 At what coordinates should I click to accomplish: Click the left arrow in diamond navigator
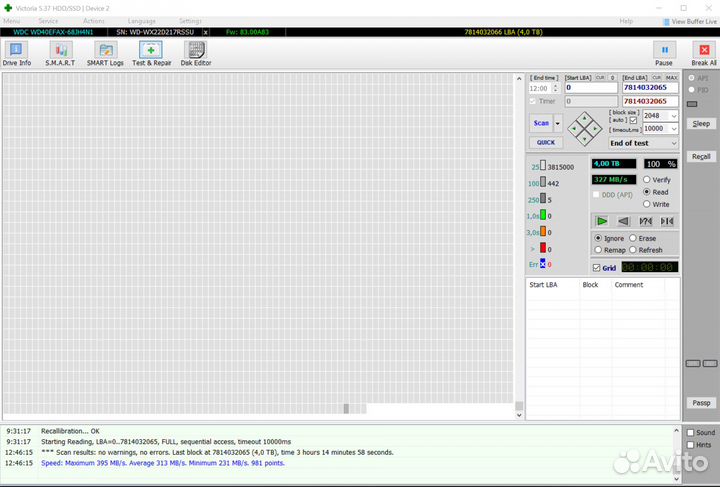(574, 129)
